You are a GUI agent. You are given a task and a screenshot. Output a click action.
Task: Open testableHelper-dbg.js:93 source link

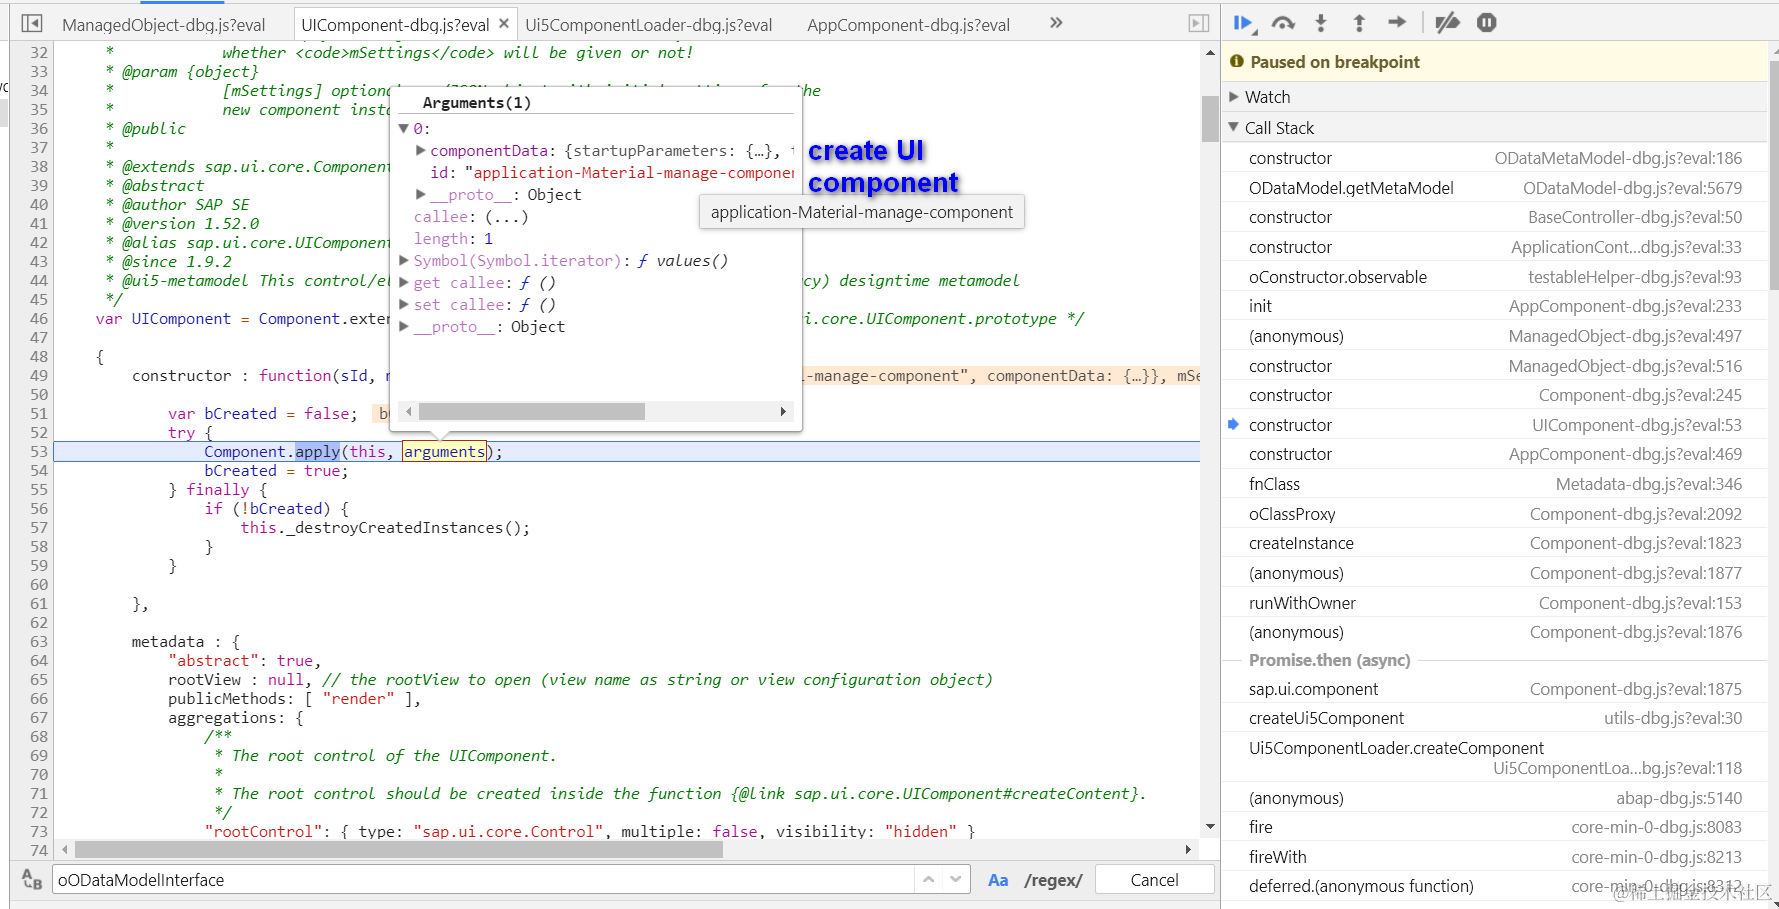coord(1635,277)
